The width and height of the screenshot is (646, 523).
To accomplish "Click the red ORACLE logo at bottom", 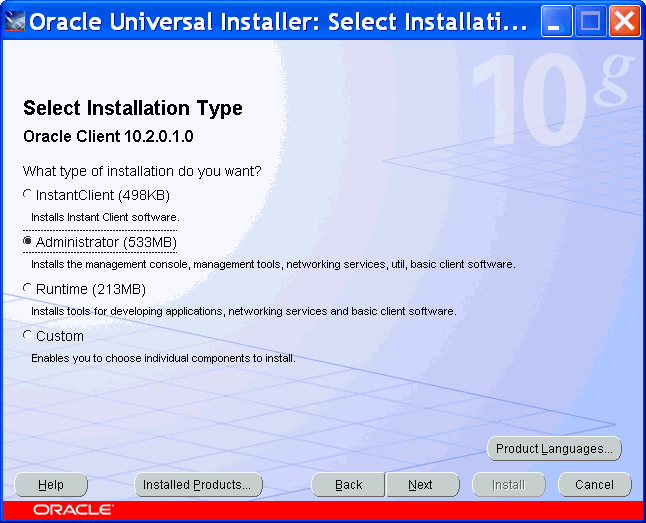I will (73, 510).
